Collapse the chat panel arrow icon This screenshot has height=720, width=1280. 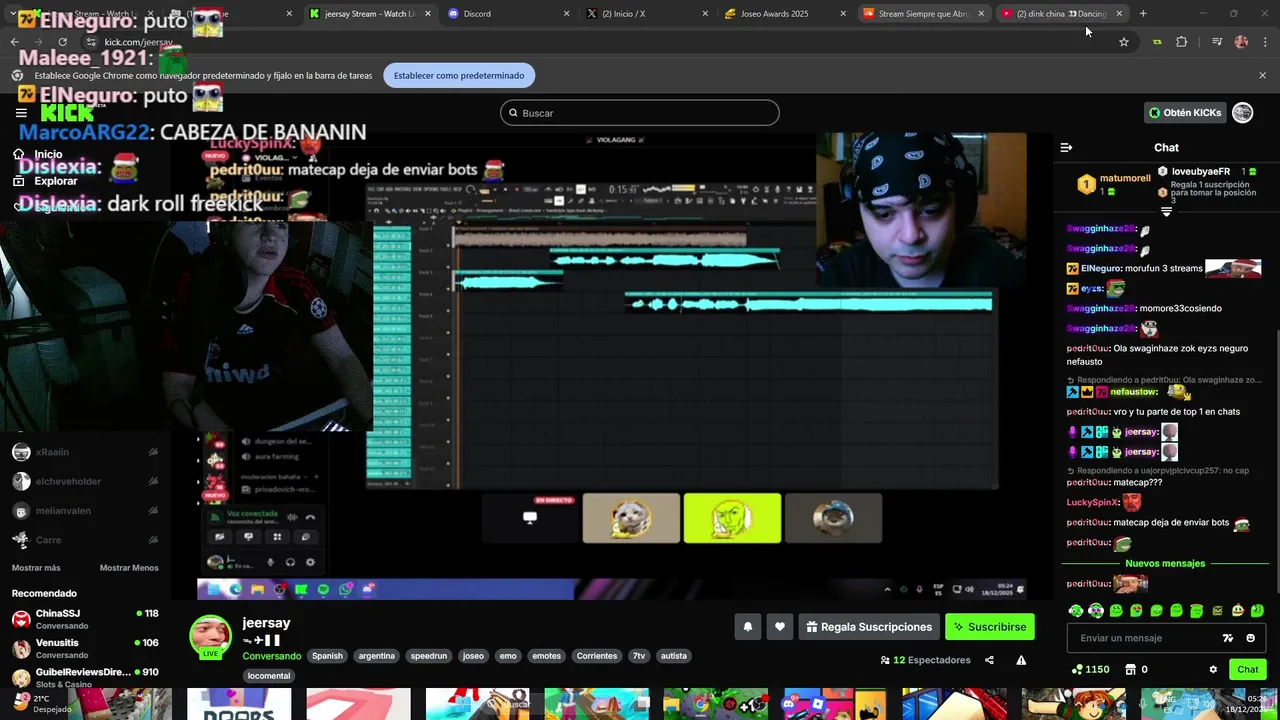pos(1066,147)
